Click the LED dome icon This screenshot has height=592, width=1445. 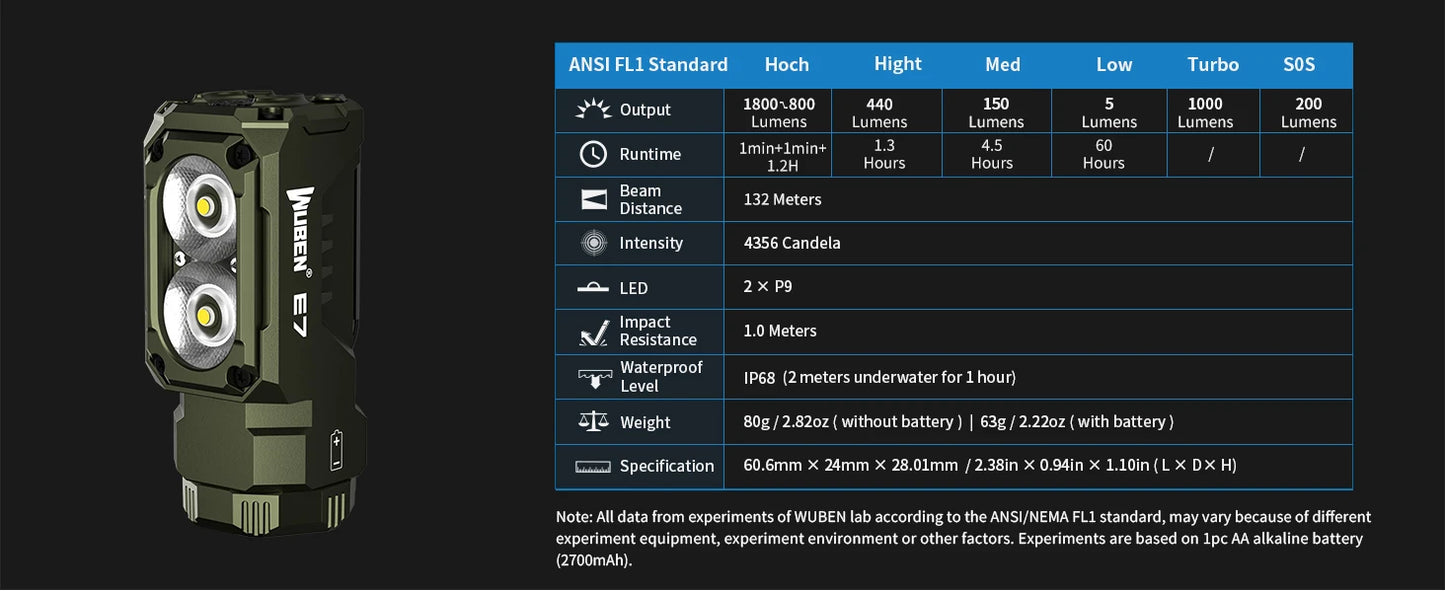tap(593, 288)
